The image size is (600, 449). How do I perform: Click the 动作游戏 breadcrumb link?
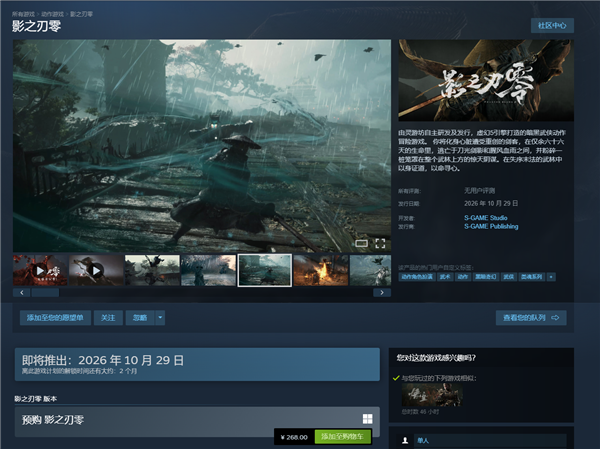[52, 14]
